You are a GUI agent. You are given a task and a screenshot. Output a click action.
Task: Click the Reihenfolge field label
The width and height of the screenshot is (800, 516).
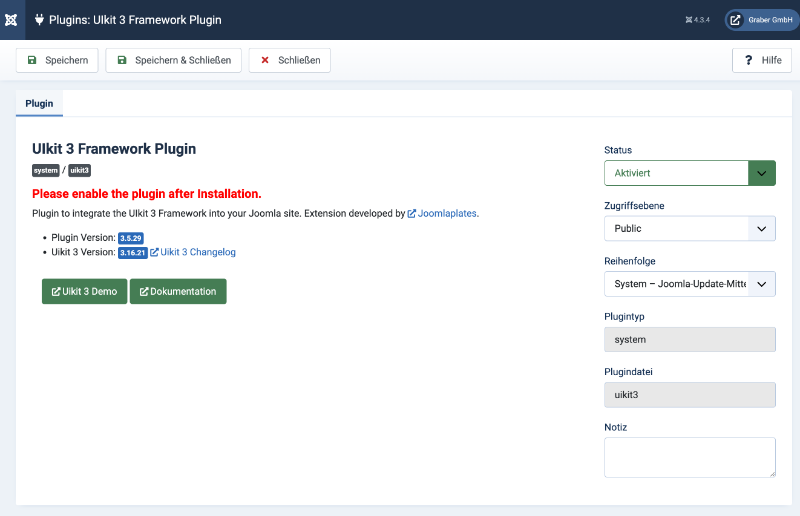630,261
